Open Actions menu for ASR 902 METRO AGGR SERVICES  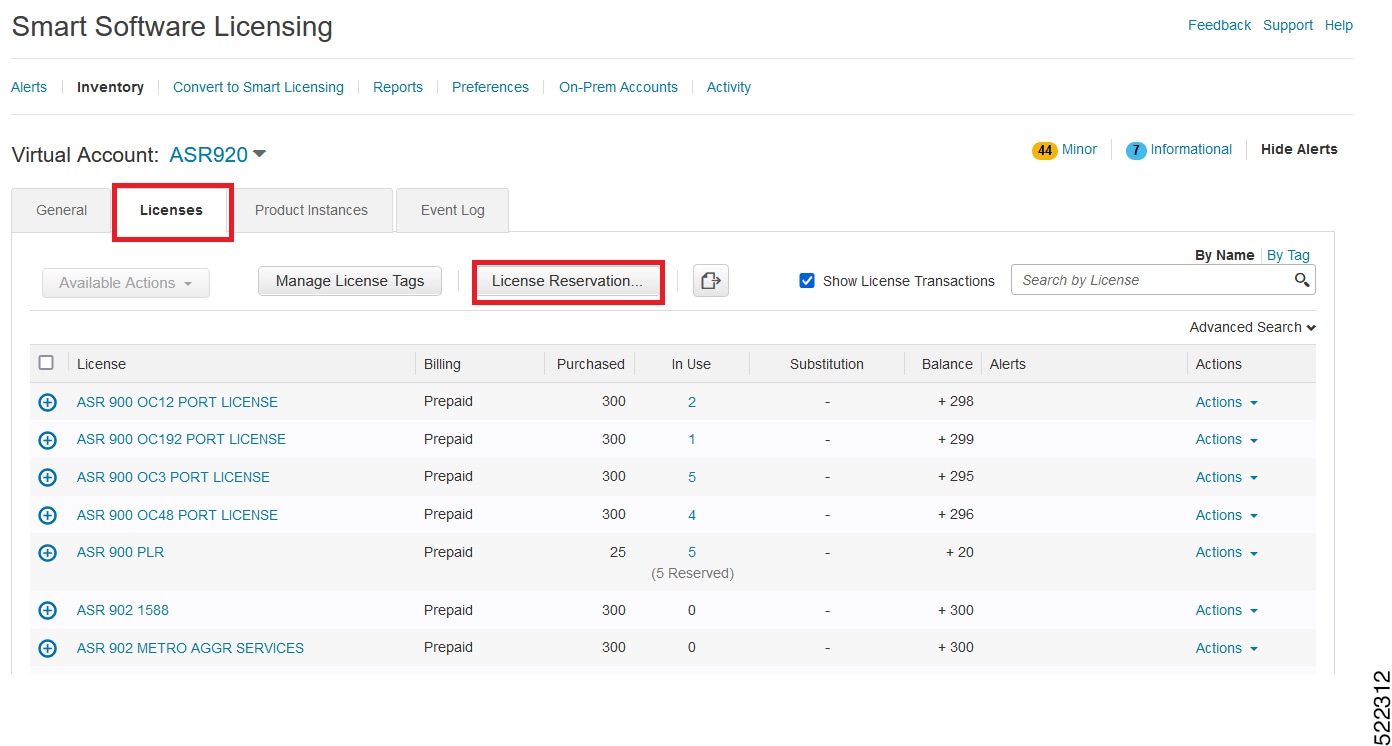tap(1226, 648)
